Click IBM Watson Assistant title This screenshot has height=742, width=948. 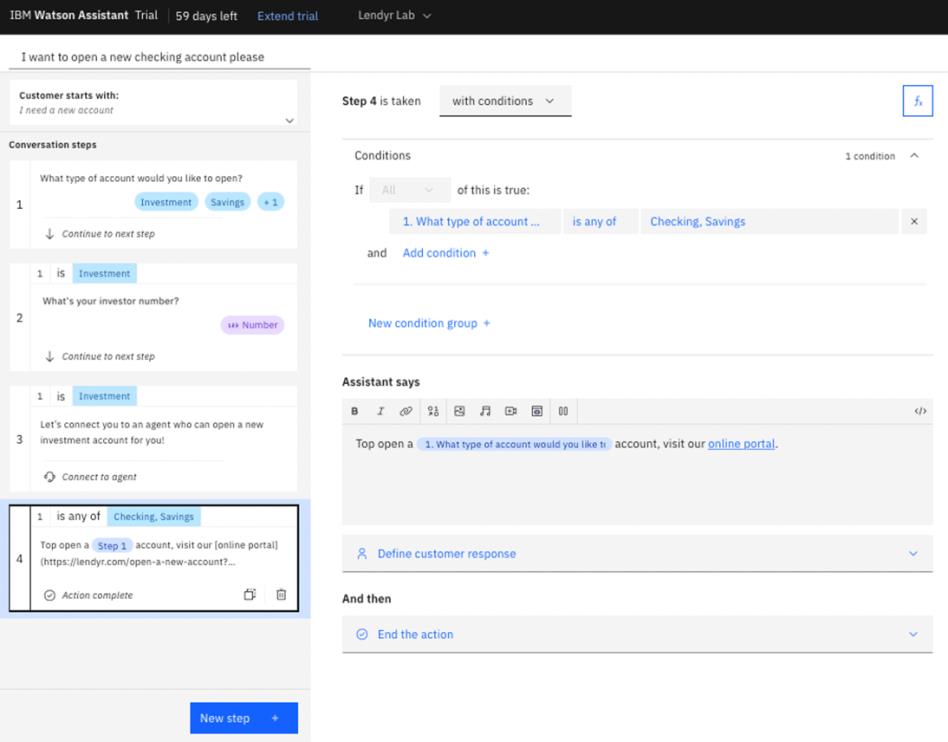pyautogui.click(x=69, y=15)
